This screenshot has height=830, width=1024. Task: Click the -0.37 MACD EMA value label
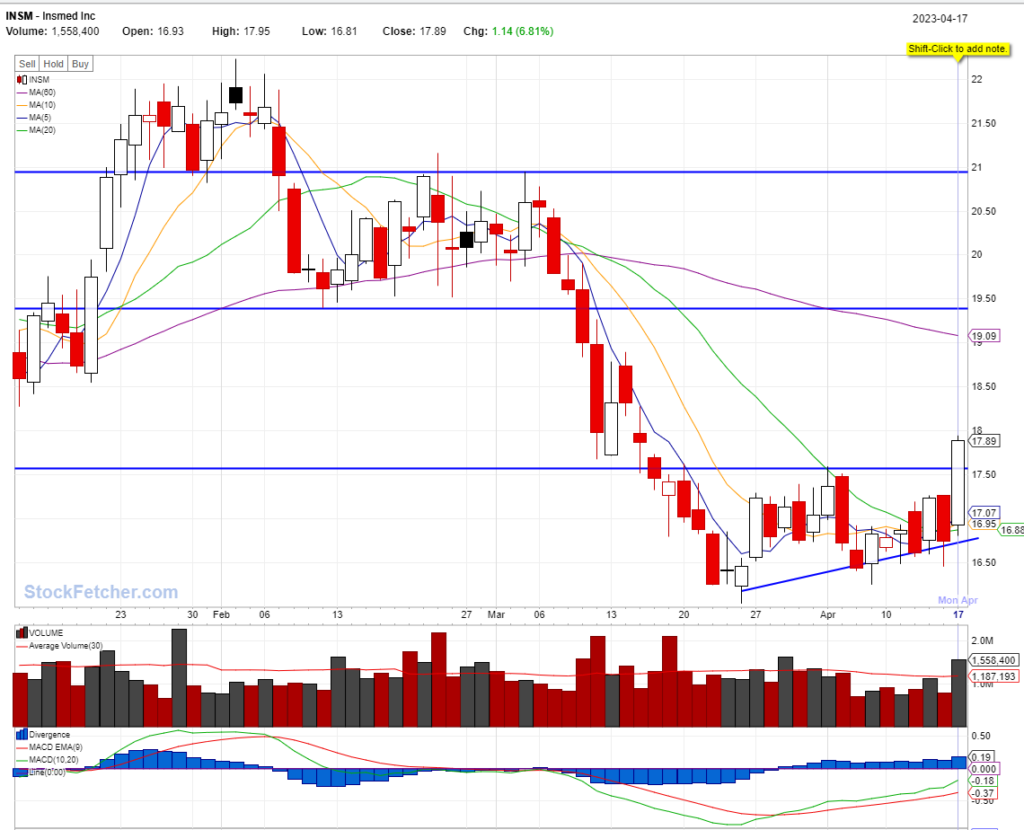pos(982,793)
